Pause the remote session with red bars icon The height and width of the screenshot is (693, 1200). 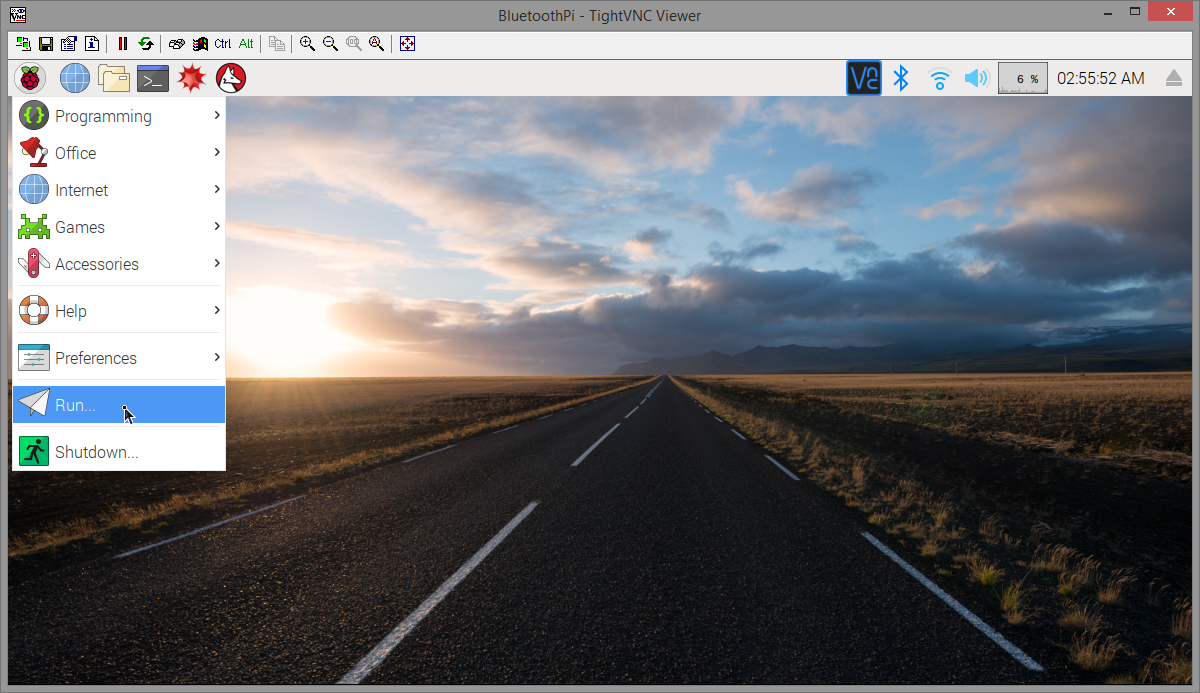[123, 44]
